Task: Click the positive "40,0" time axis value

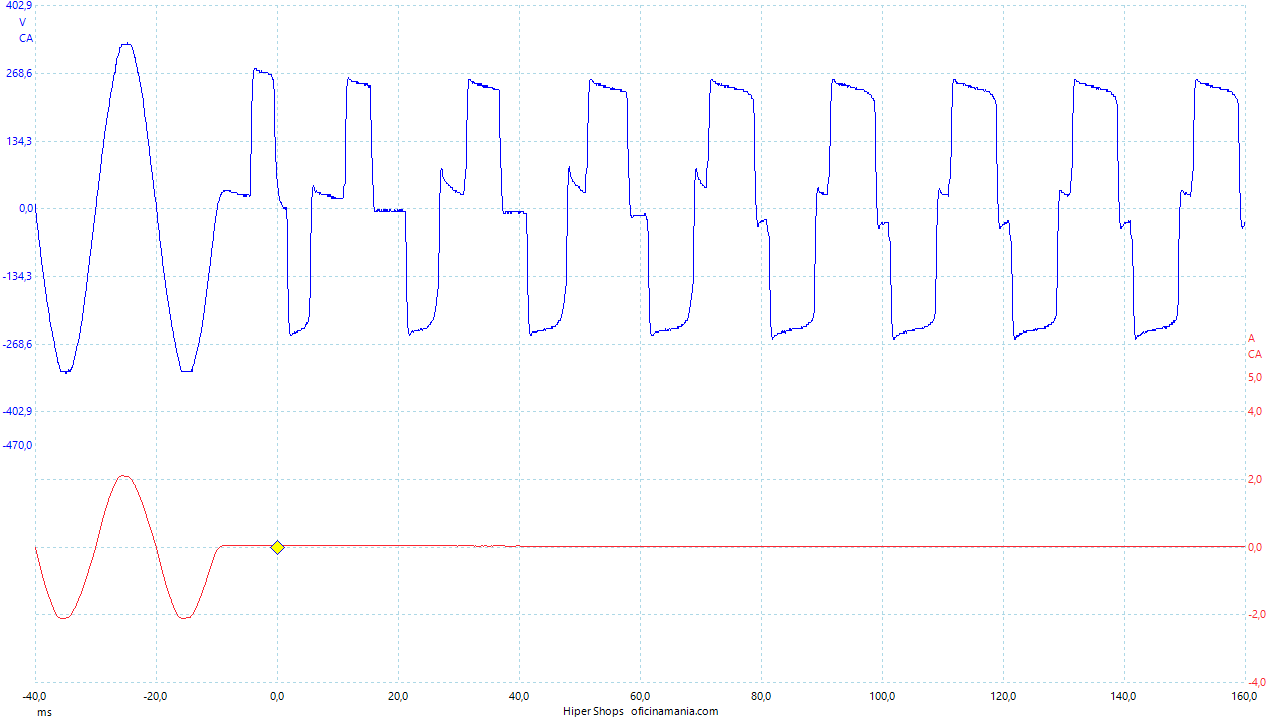Action: click(519, 696)
